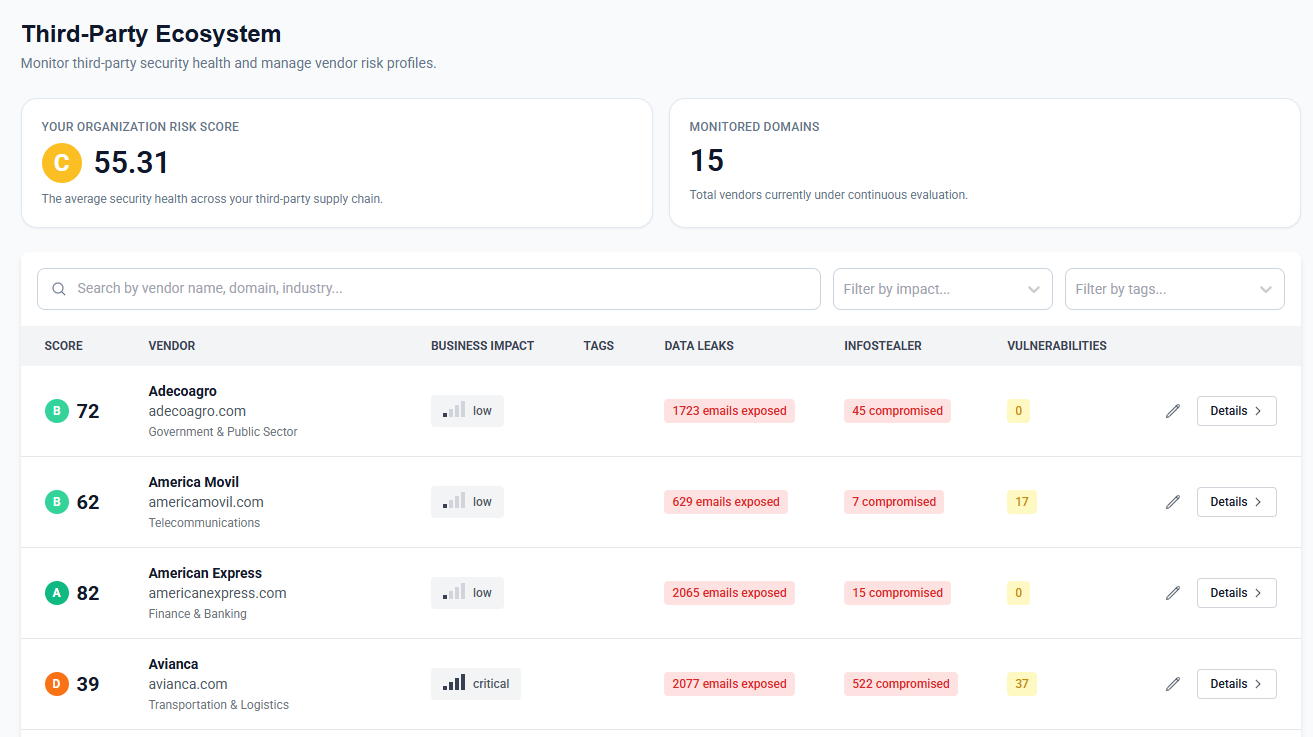The image size is (1313, 737).
Task: Open the Filter by tags dropdown
Action: tap(1174, 289)
